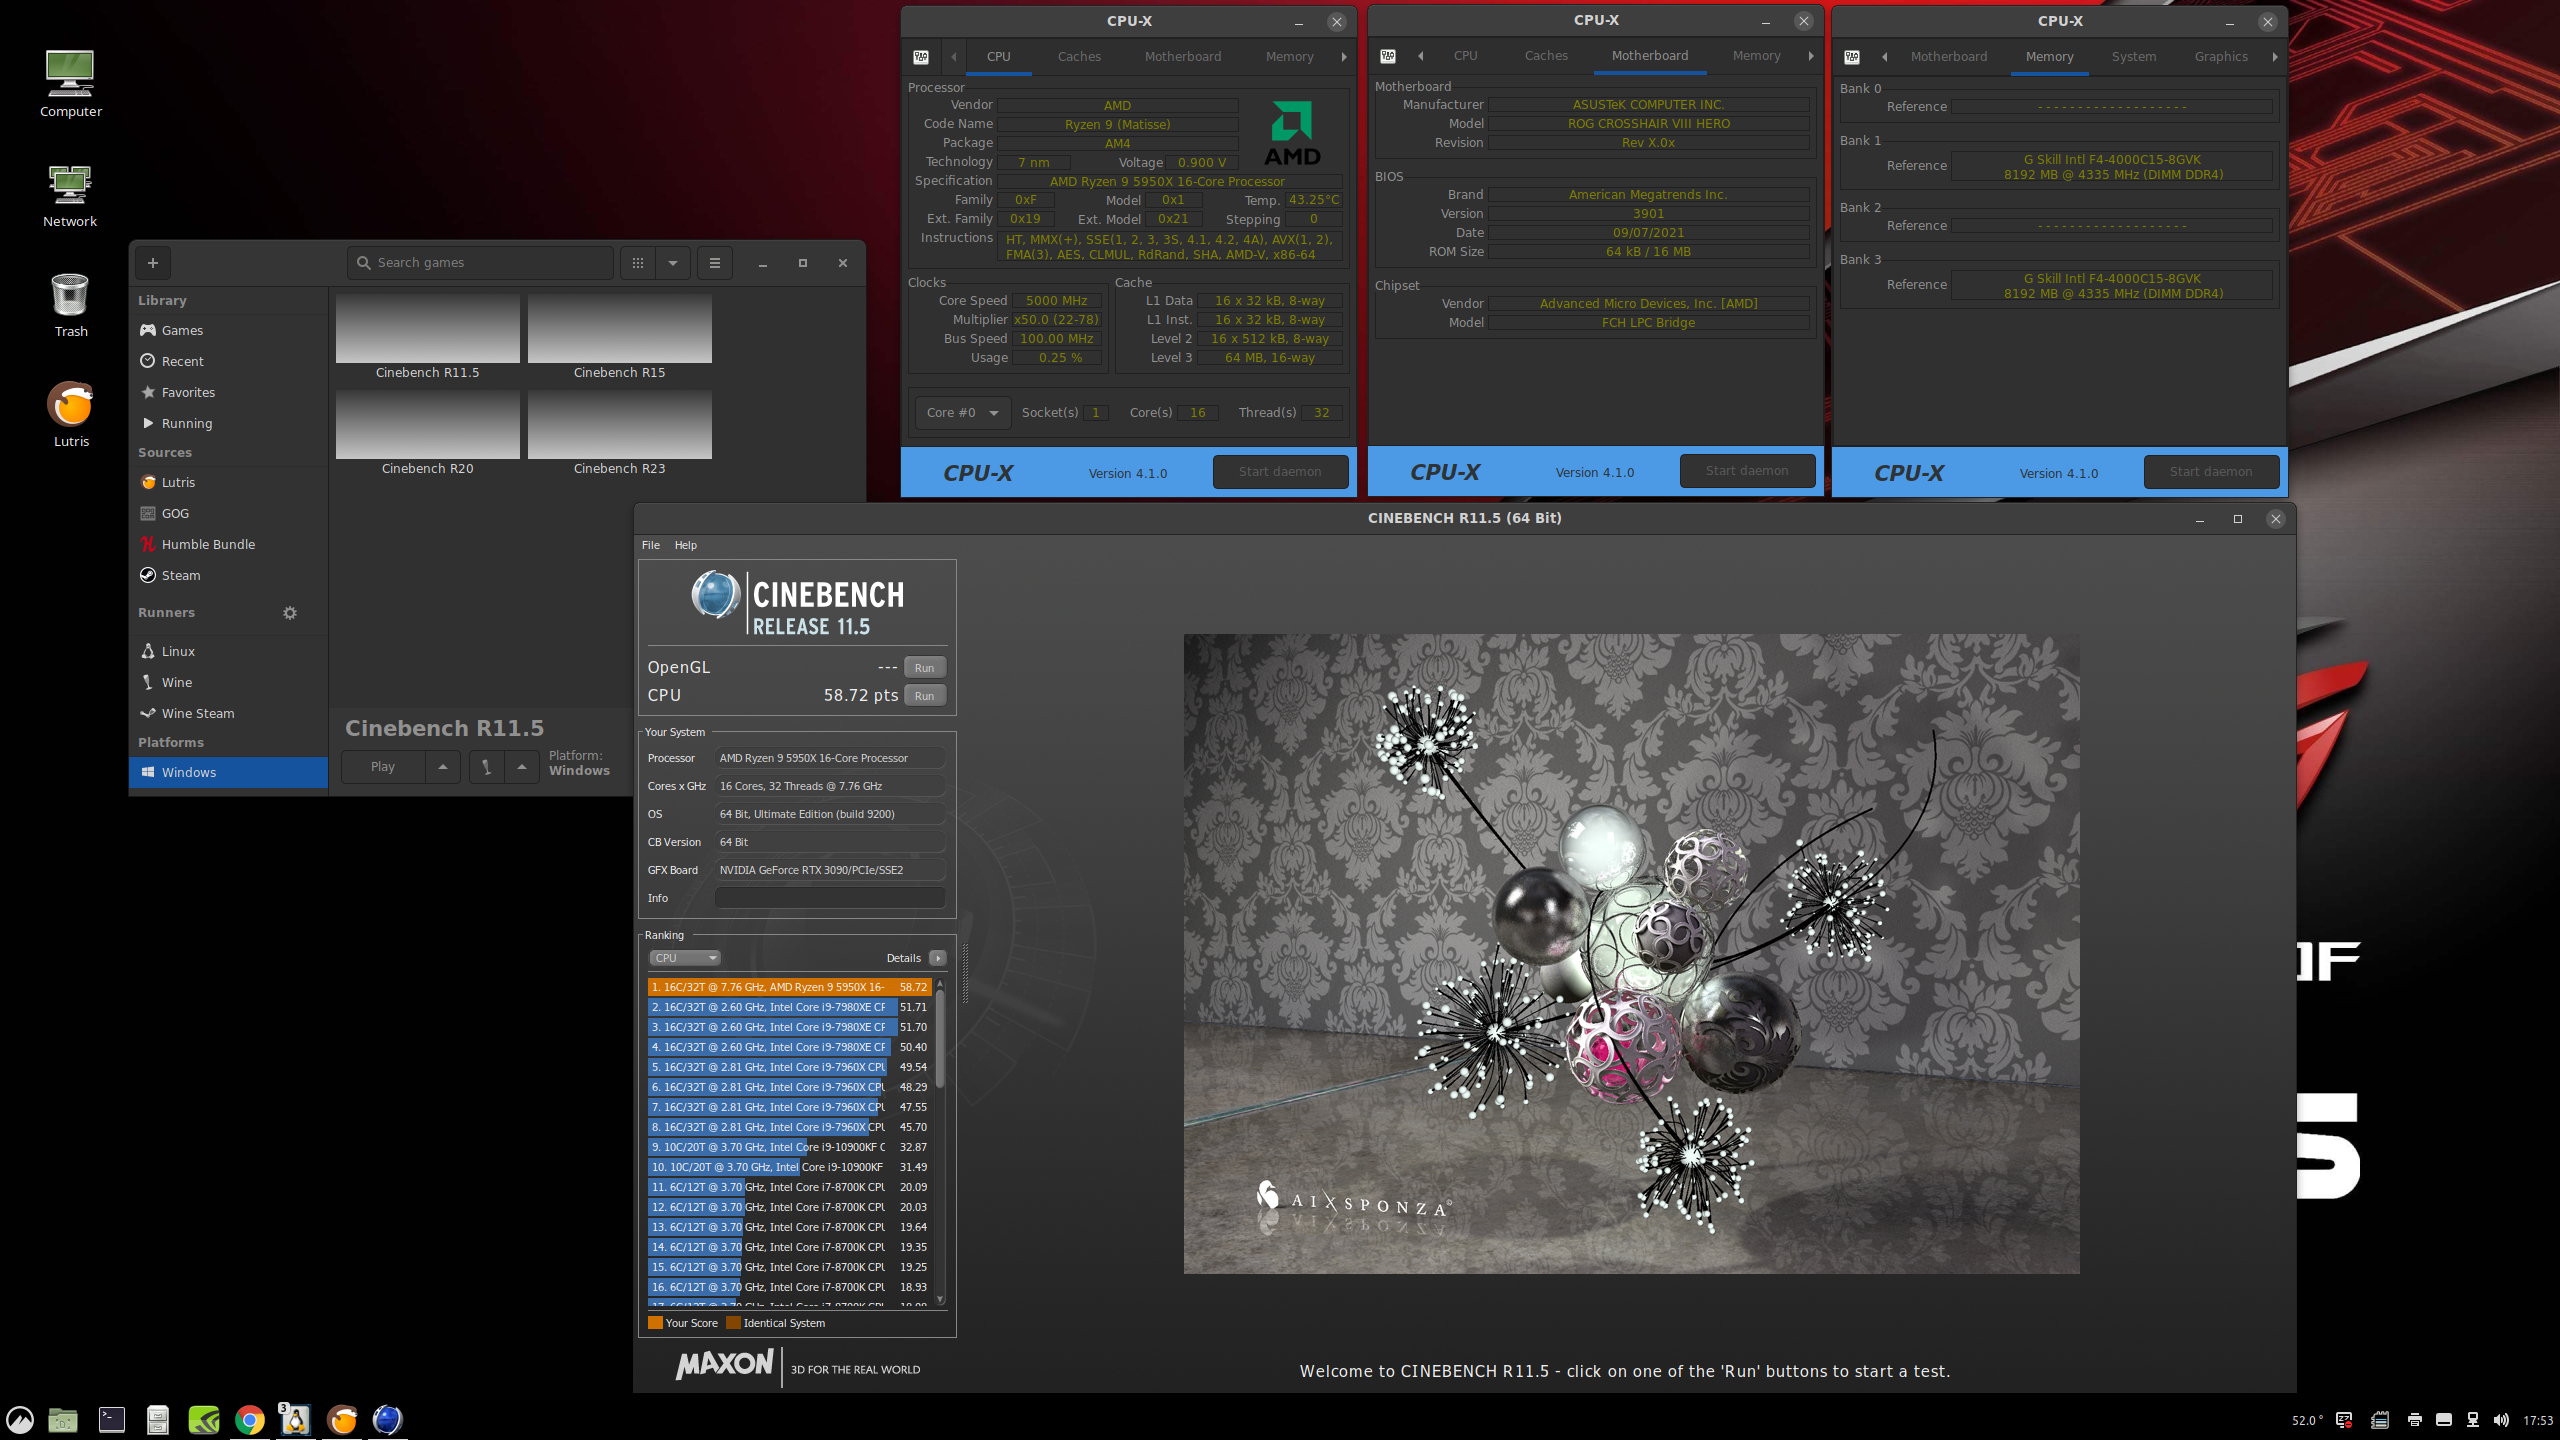Image resolution: width=2560 pixels, height=1440 pixels.
Task: Open System tab in third CPU-X window
Action: coord(2134,57)
